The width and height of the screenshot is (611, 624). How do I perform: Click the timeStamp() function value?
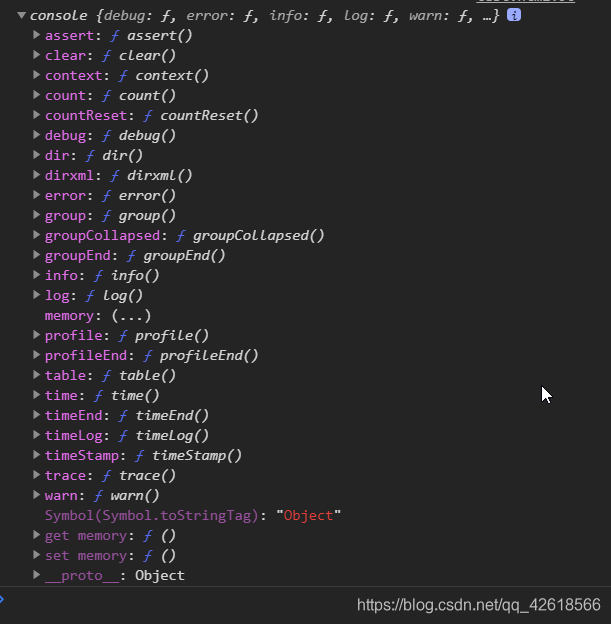(197, 455)
